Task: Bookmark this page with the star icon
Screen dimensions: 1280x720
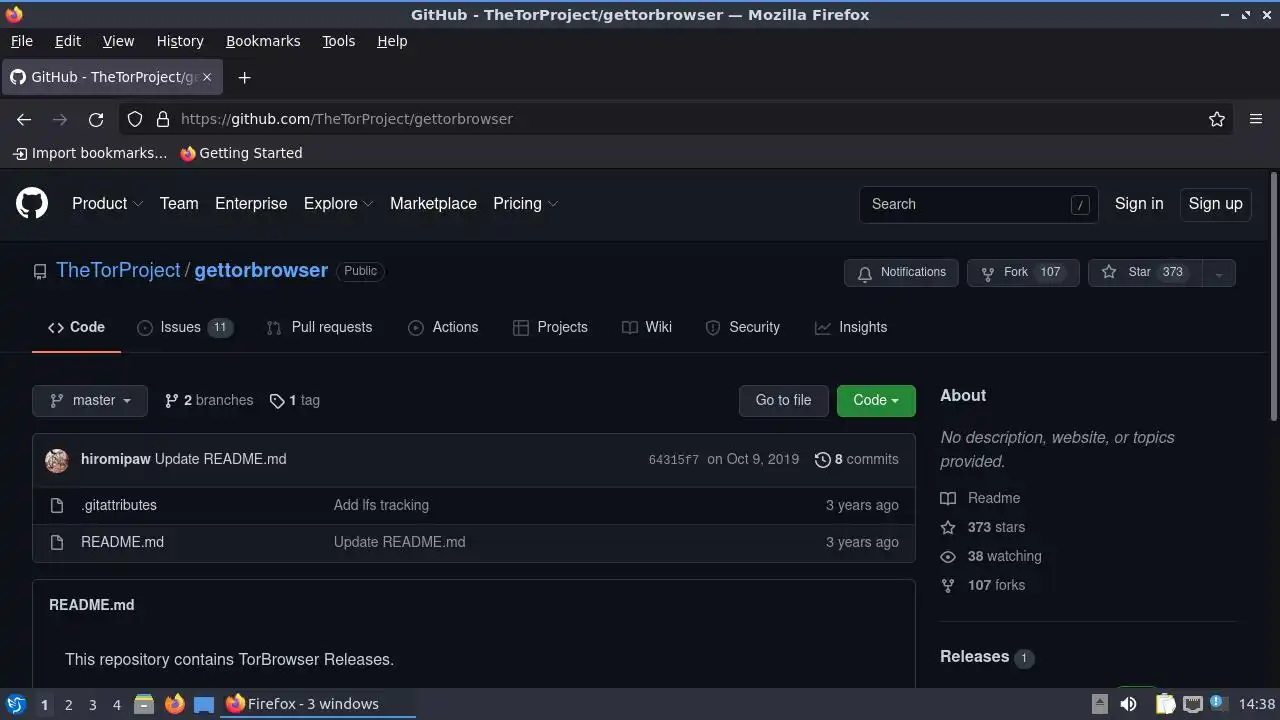Action: pos(1217,119)
